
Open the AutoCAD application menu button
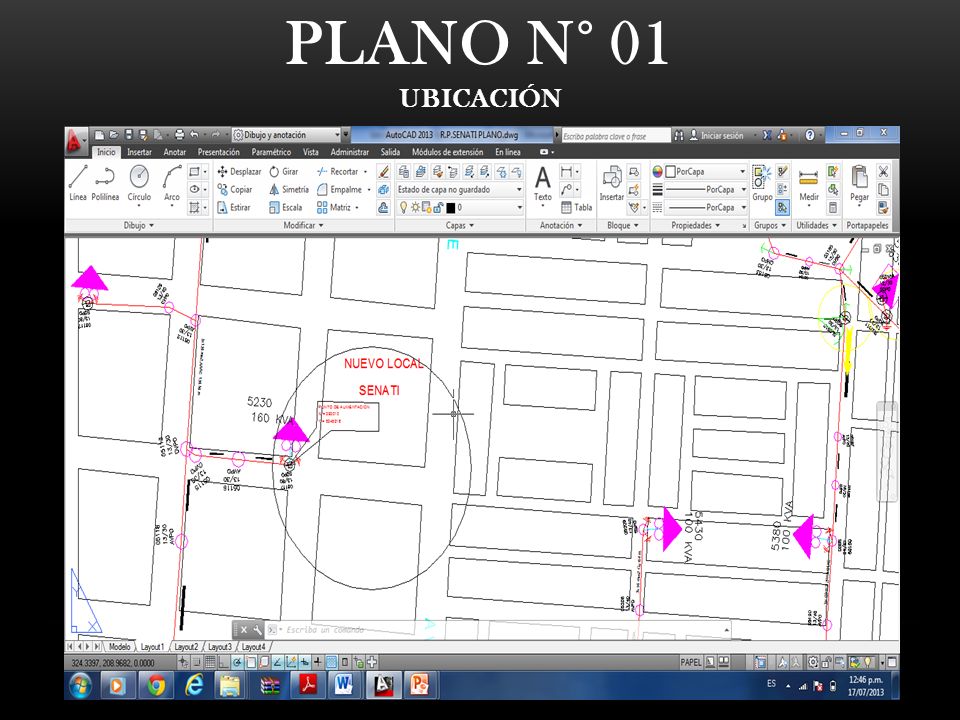[75, 140]
